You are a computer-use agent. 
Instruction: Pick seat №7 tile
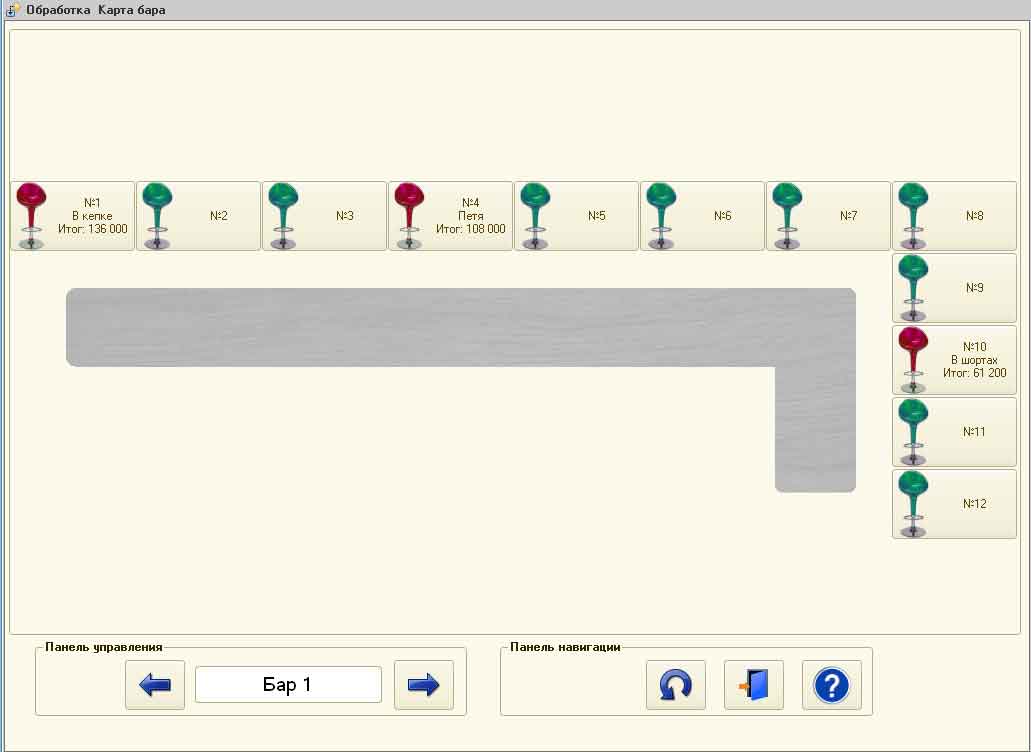click(828, 216)
